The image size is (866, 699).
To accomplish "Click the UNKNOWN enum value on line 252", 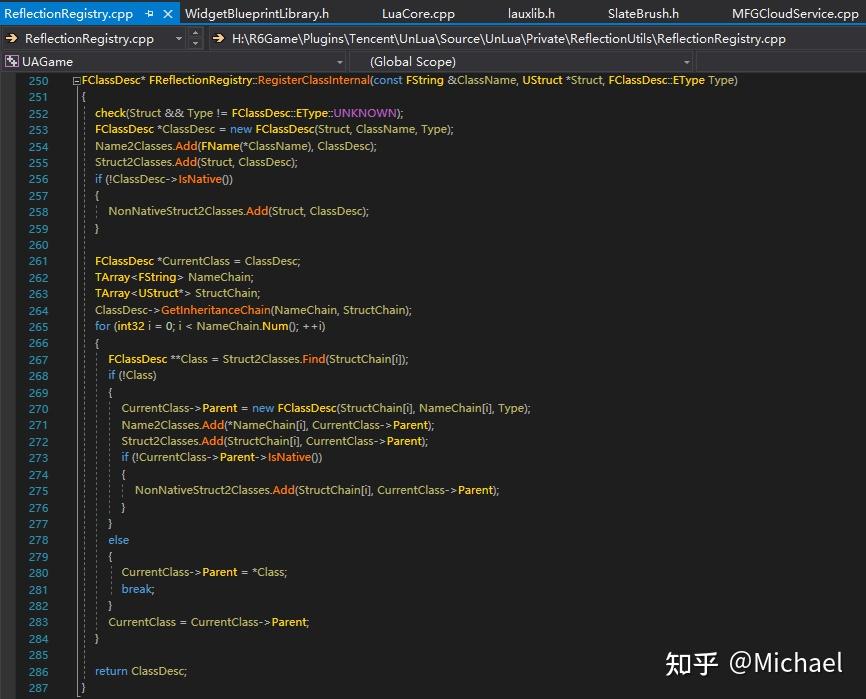I will [365, 113].
